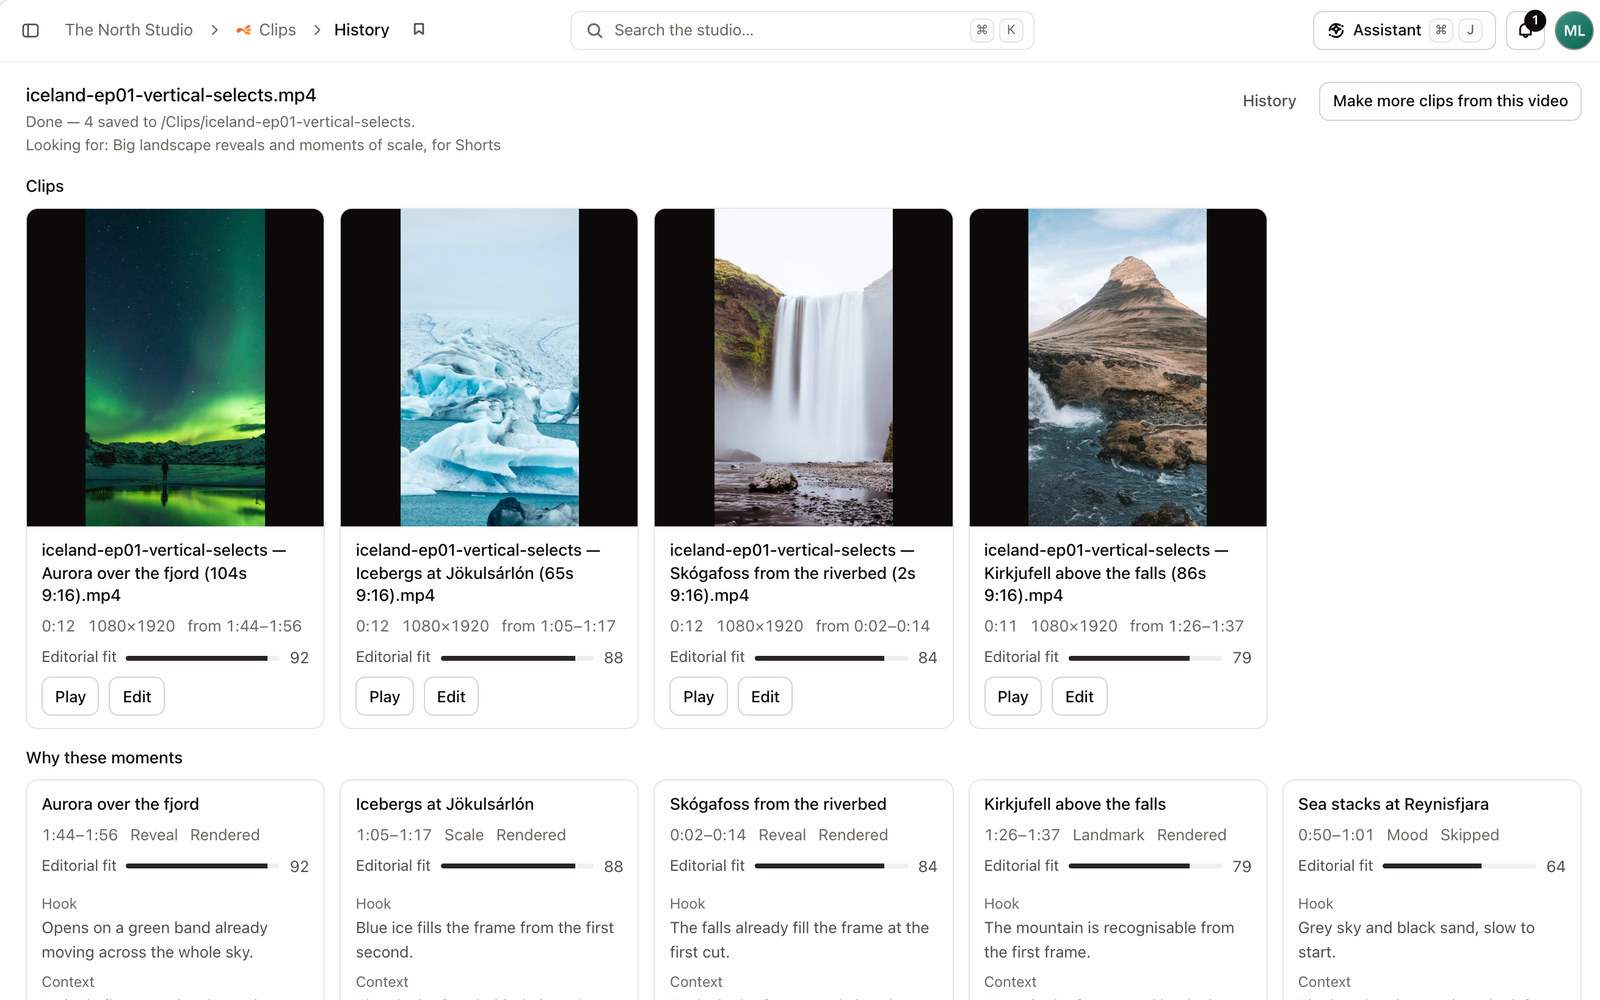Toggle the sidebar panel icon

coord(31,30)
